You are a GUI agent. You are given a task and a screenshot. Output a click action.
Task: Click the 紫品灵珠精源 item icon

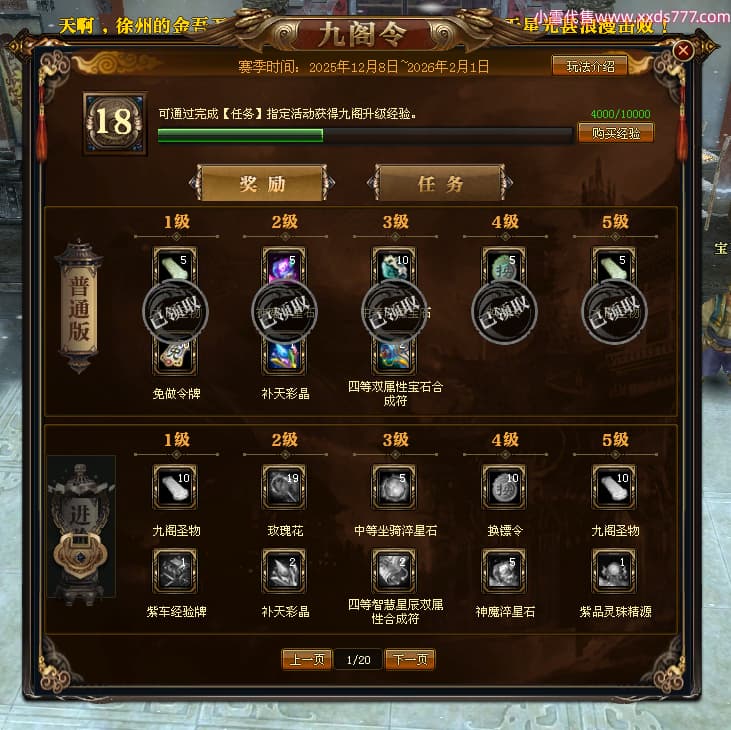point(614,571)
